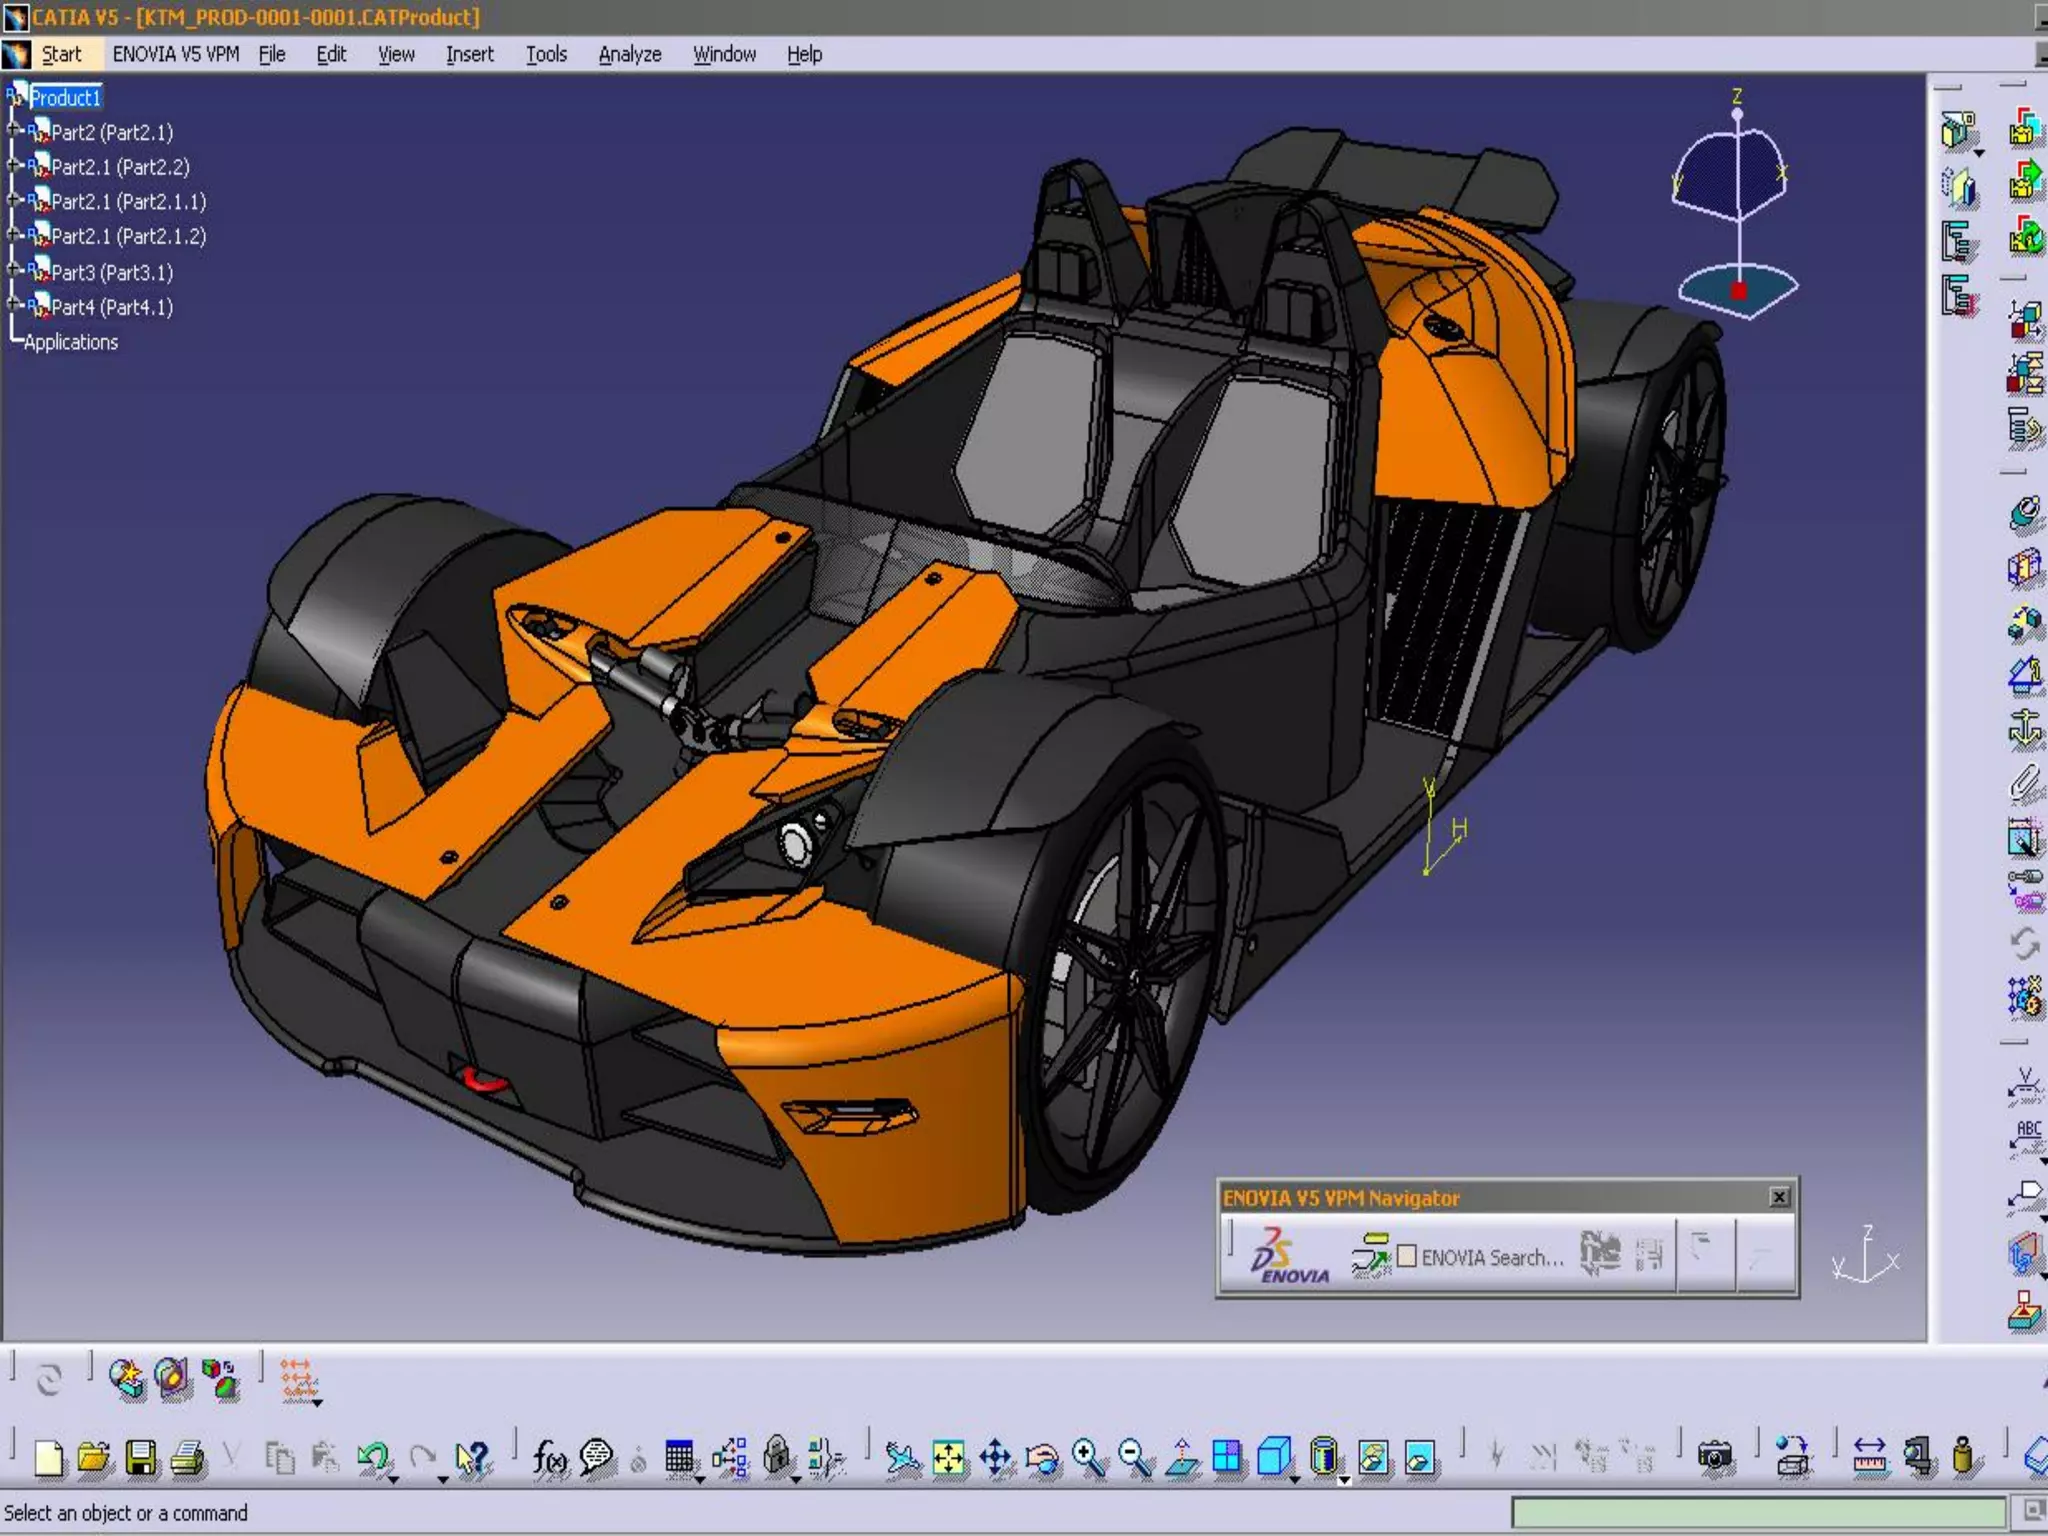Open the file with the folder icon

93,1457
